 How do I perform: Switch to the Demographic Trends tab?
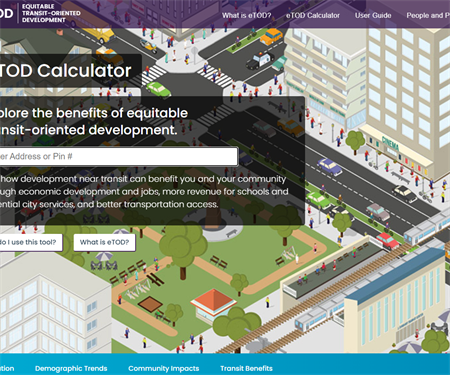(x=71, y=368)
